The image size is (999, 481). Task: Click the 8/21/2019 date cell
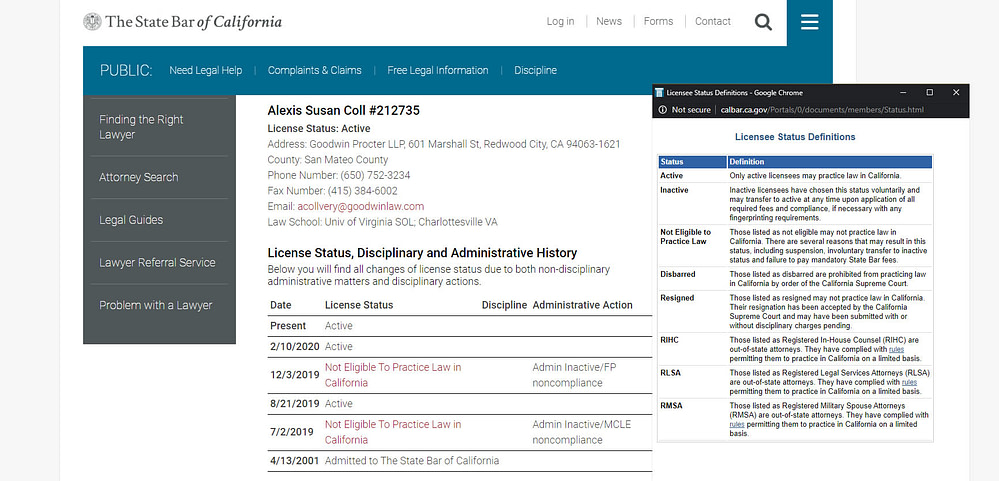[294, 403]
